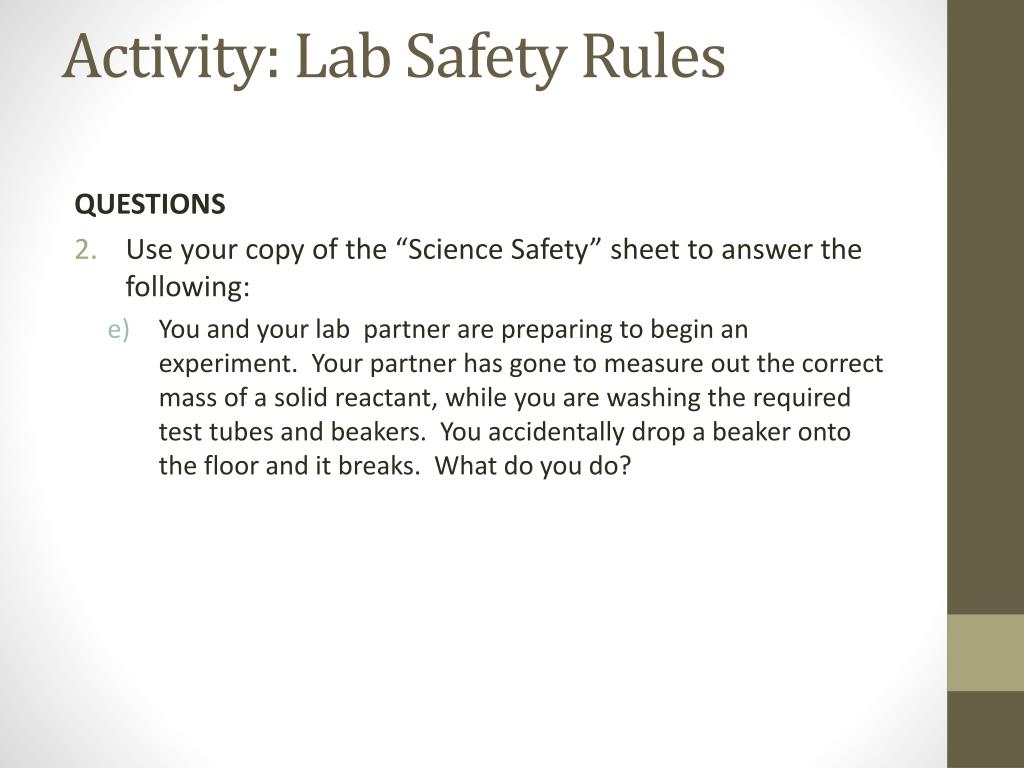Viewport: 1024px width, 768px height.
Task: Click the word "Rules" in the title
Action: (x=653, y=56)
